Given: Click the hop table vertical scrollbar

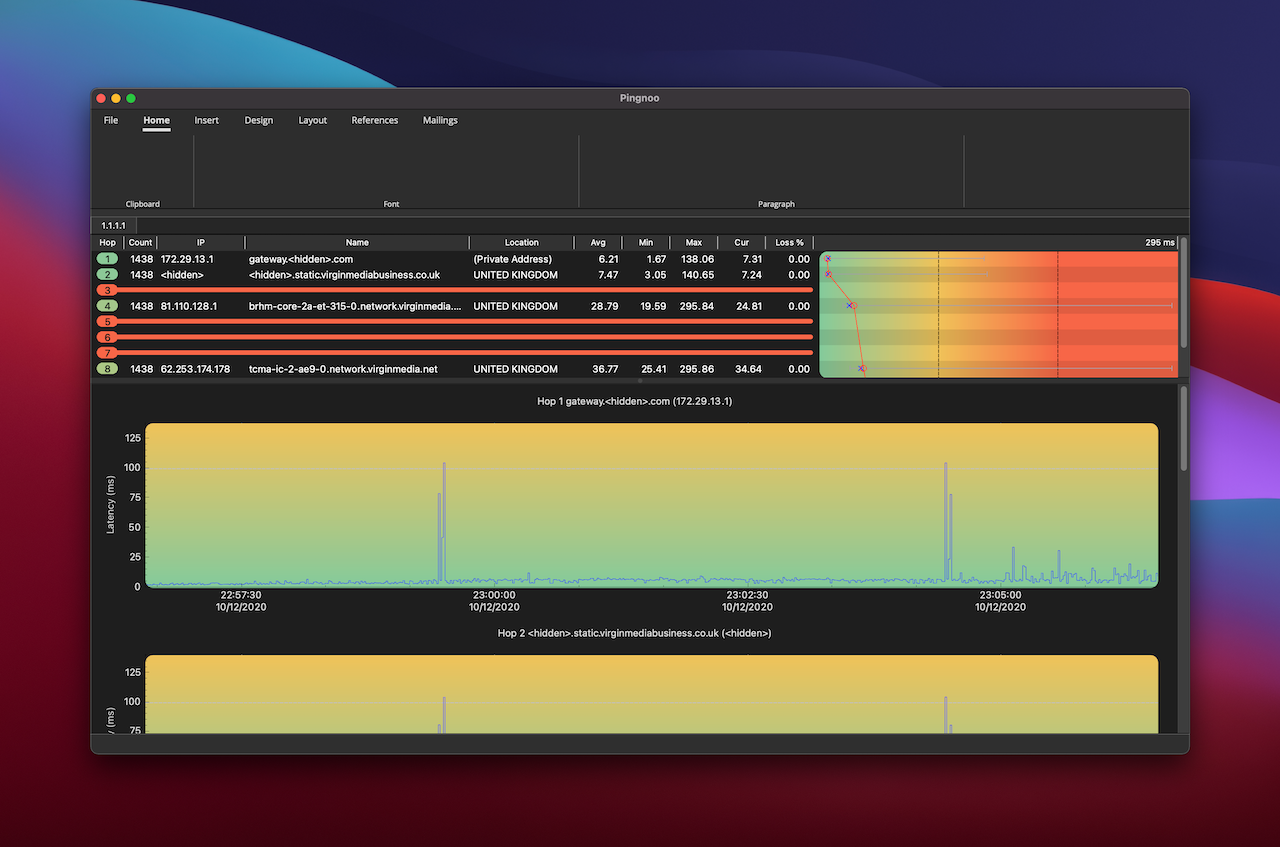Looking at the screenshot, I should pos(1184,292).
